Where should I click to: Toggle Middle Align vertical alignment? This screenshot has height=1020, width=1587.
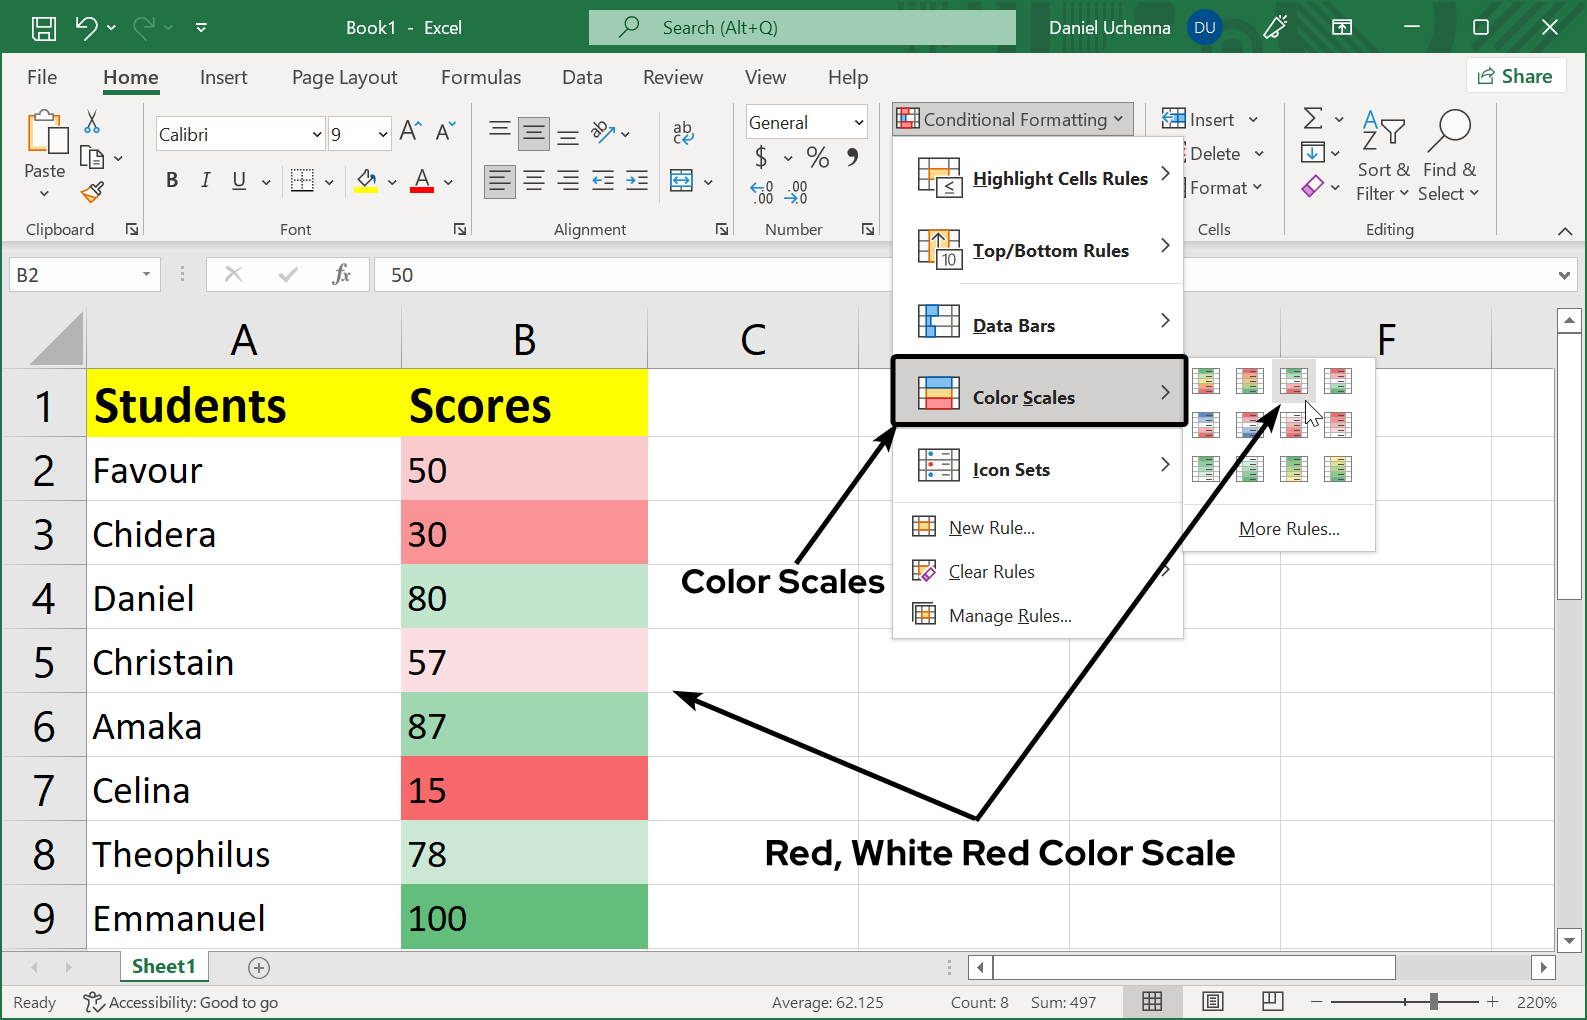pyautogui.click(x=534, y=132)
